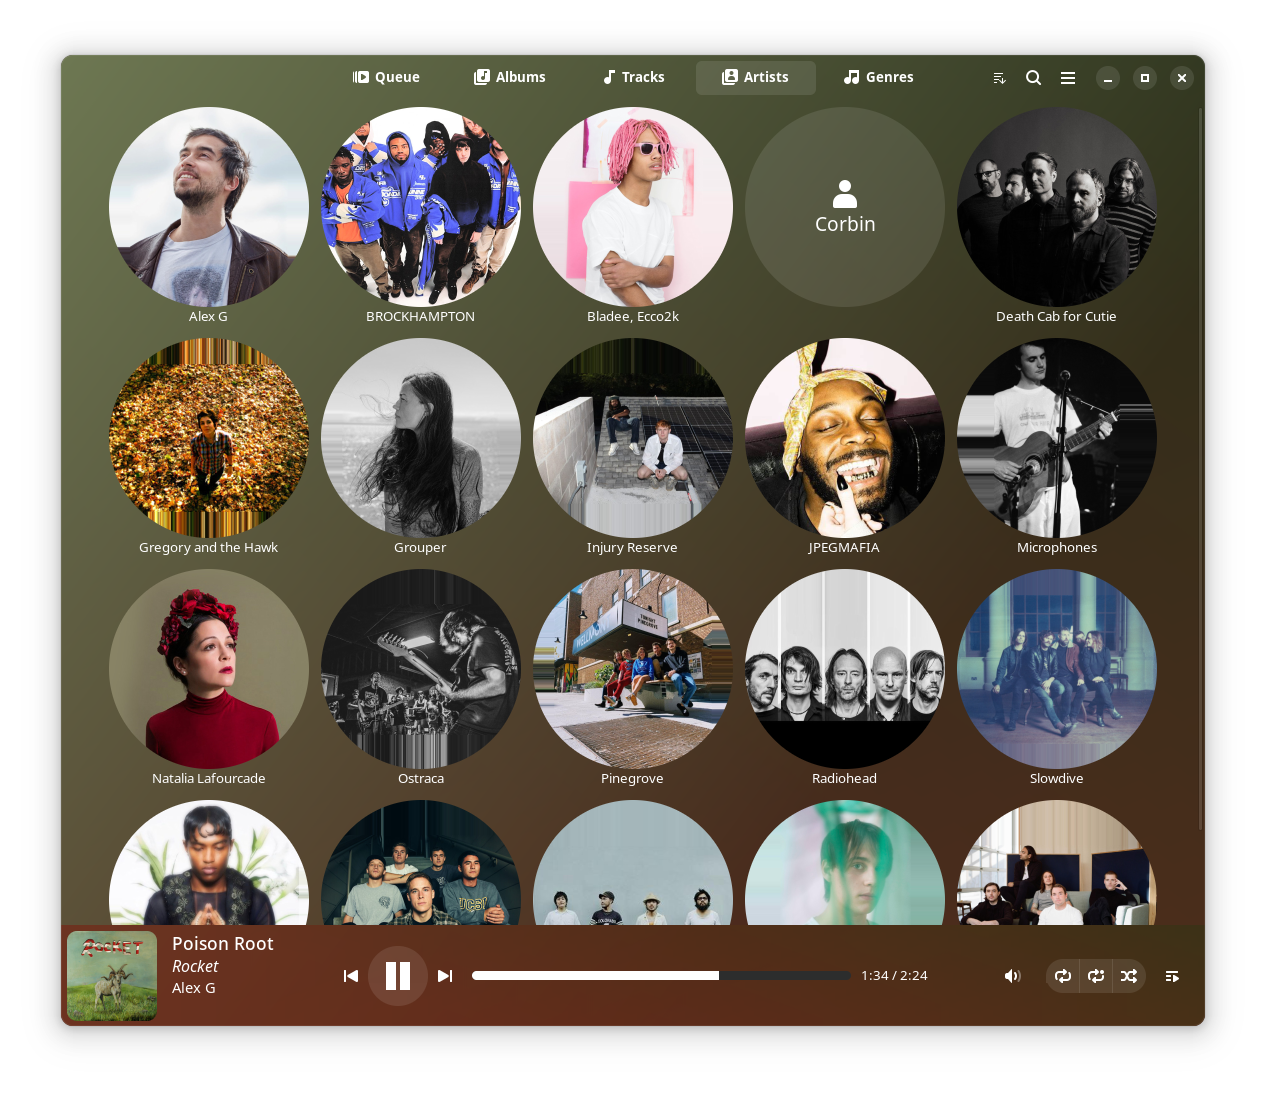1266x1093 pixels.
Task: Open the Radiohead artist photo
Action: (x=845, y=669)
